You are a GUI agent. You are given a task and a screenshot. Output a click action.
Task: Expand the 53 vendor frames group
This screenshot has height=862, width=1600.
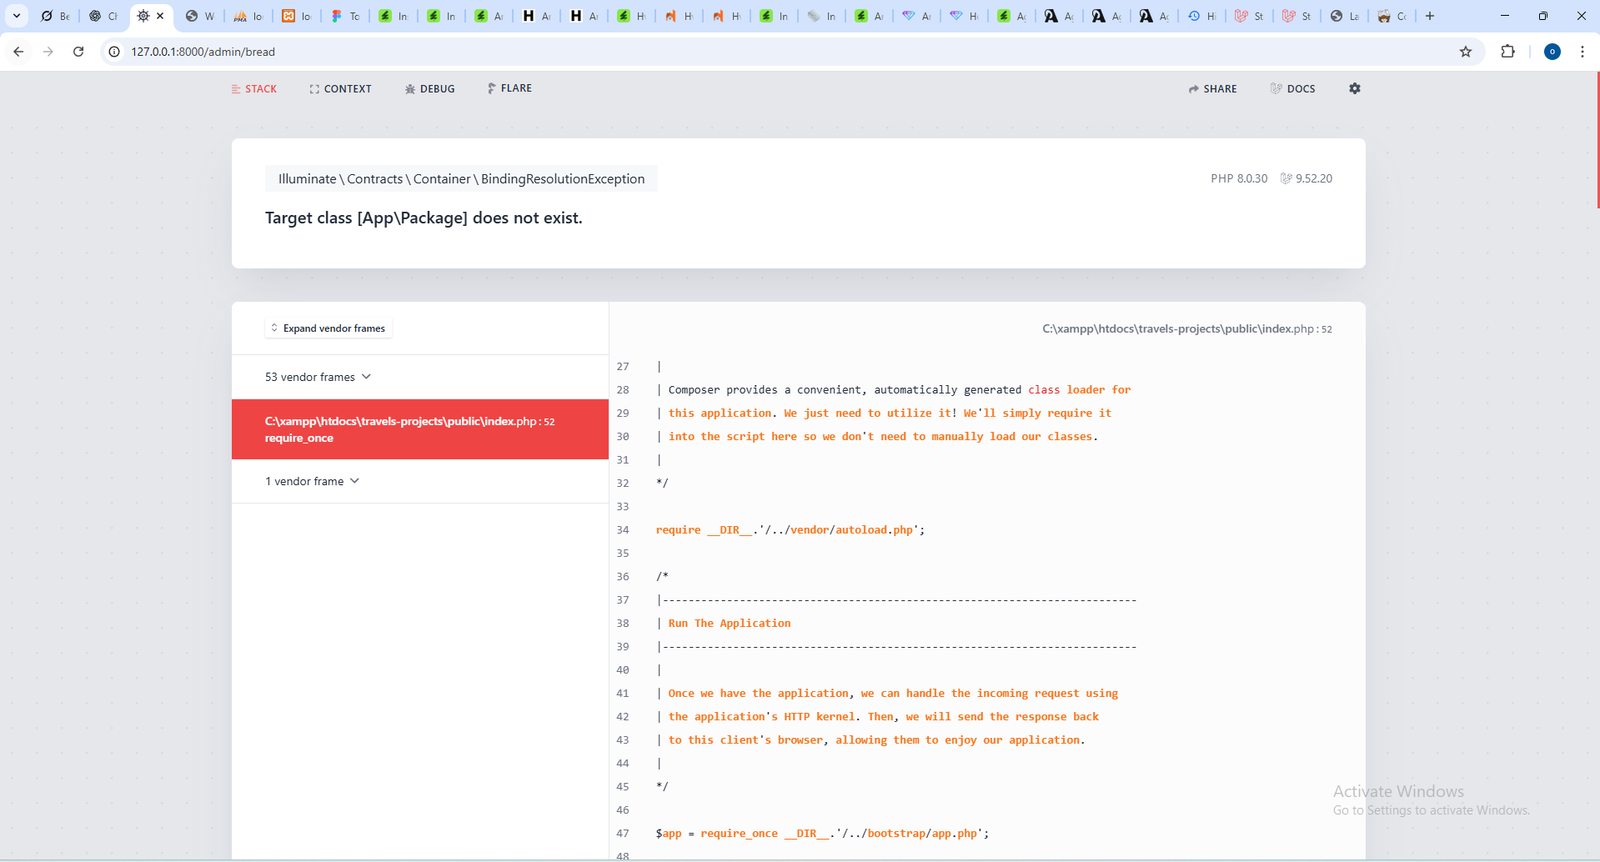tap(318, 377)
